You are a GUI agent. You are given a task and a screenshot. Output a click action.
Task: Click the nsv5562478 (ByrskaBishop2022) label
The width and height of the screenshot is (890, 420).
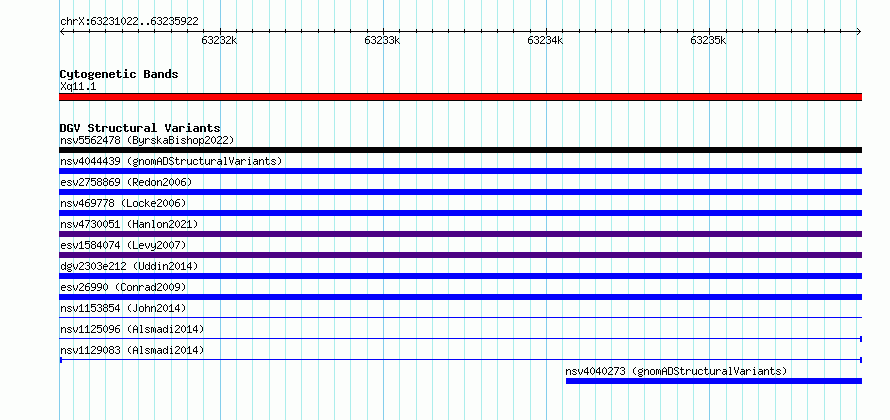point(147,140)
